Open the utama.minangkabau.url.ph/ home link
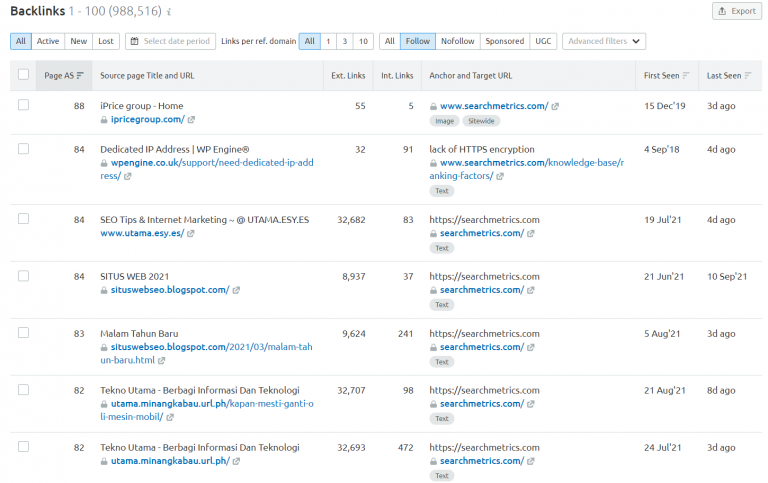 [x=170, y=460]
